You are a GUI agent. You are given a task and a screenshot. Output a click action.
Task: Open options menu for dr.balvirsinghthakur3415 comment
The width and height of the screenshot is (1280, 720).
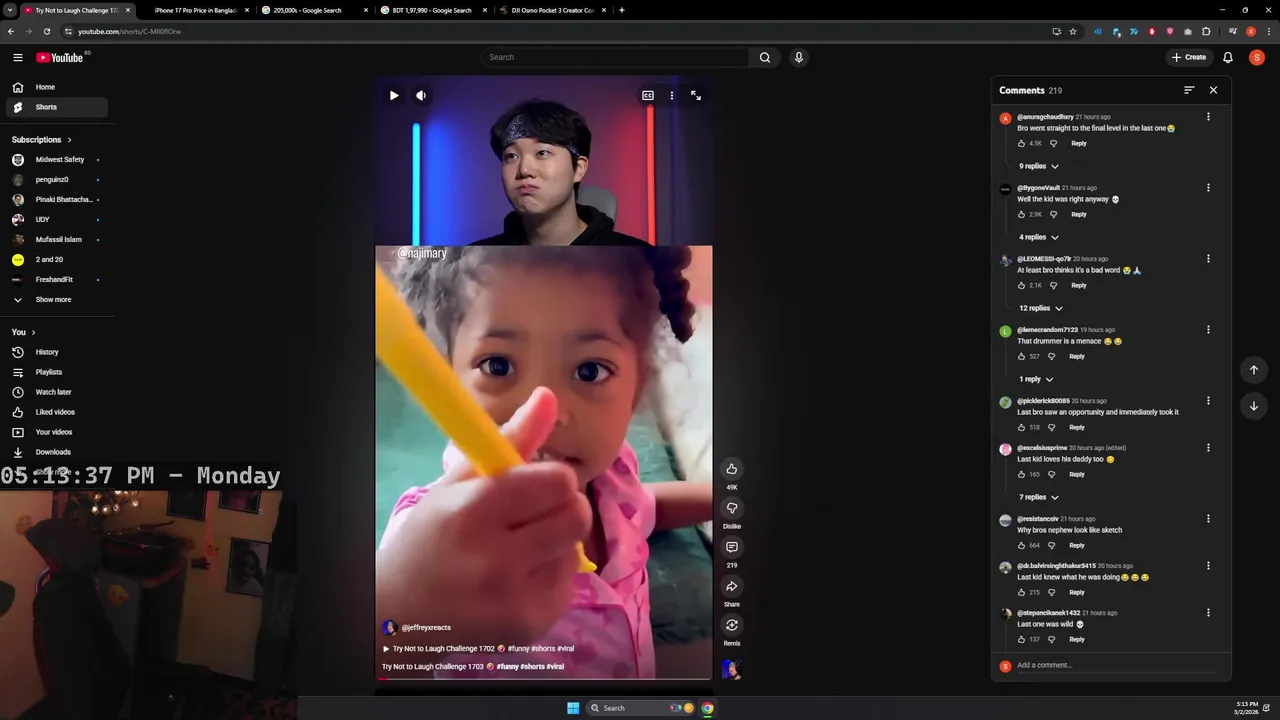(x=1208, y=566)
